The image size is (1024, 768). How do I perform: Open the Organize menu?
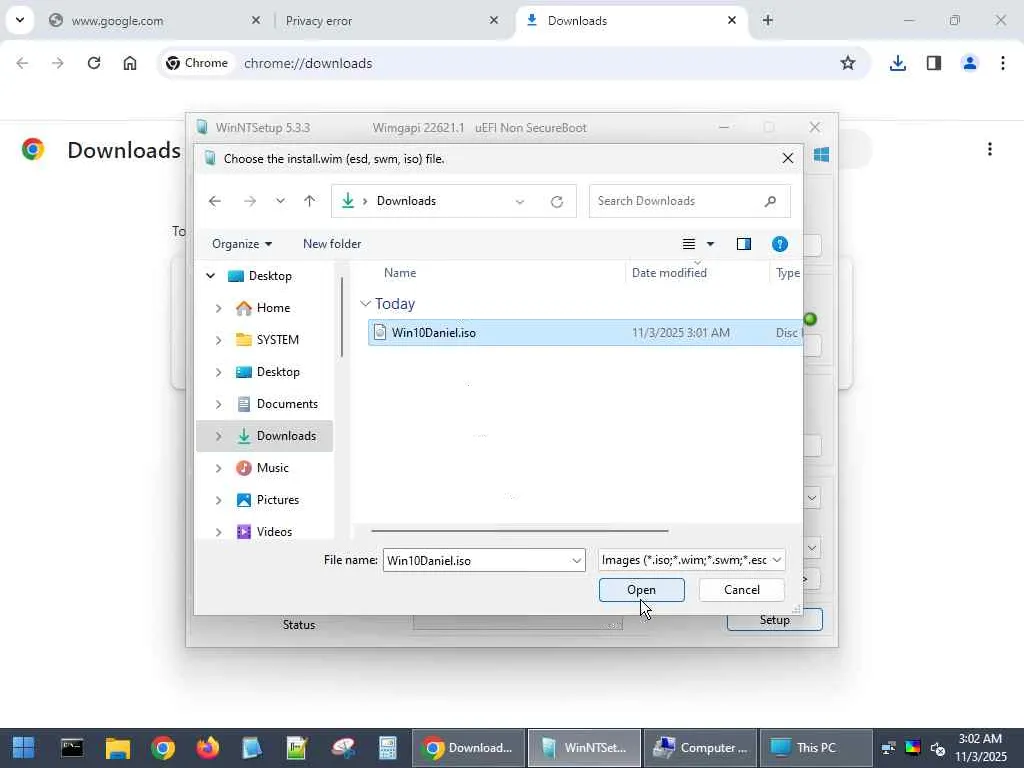(242, 244)
